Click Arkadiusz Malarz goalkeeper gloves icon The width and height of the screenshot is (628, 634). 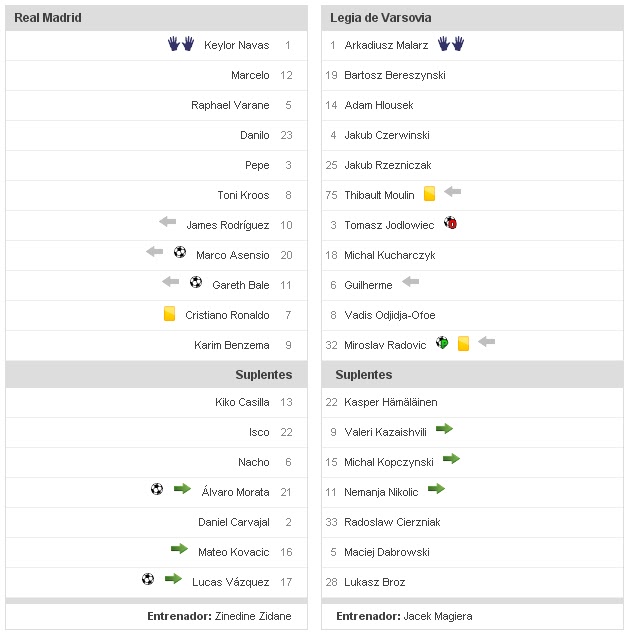pos(451,44)
